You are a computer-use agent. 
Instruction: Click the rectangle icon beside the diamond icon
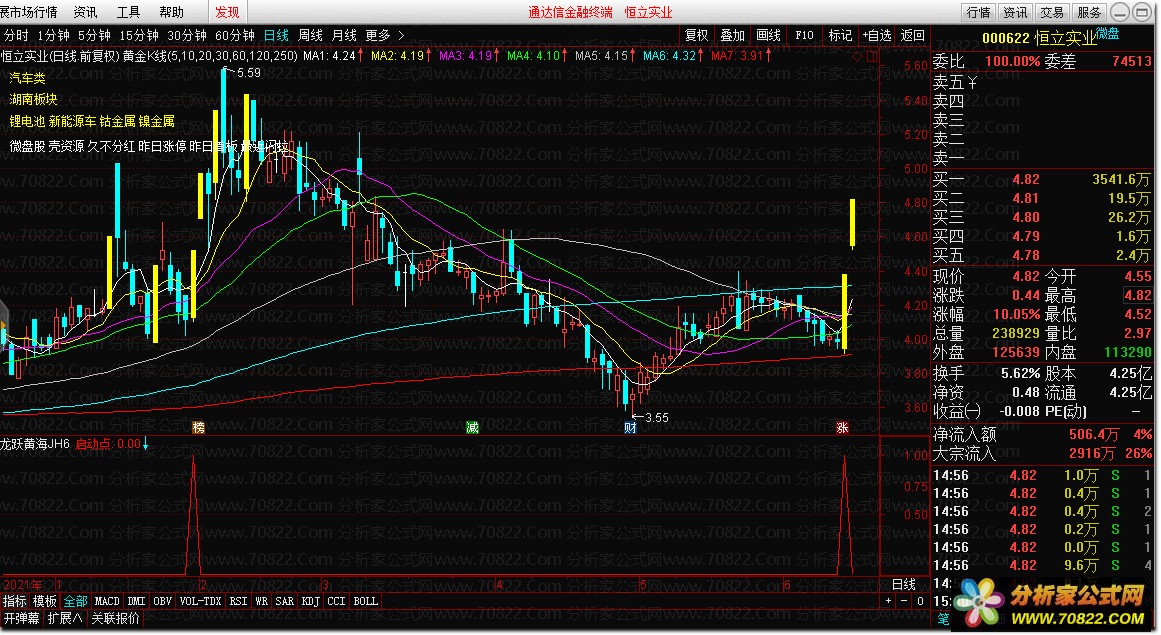point(872,56)
